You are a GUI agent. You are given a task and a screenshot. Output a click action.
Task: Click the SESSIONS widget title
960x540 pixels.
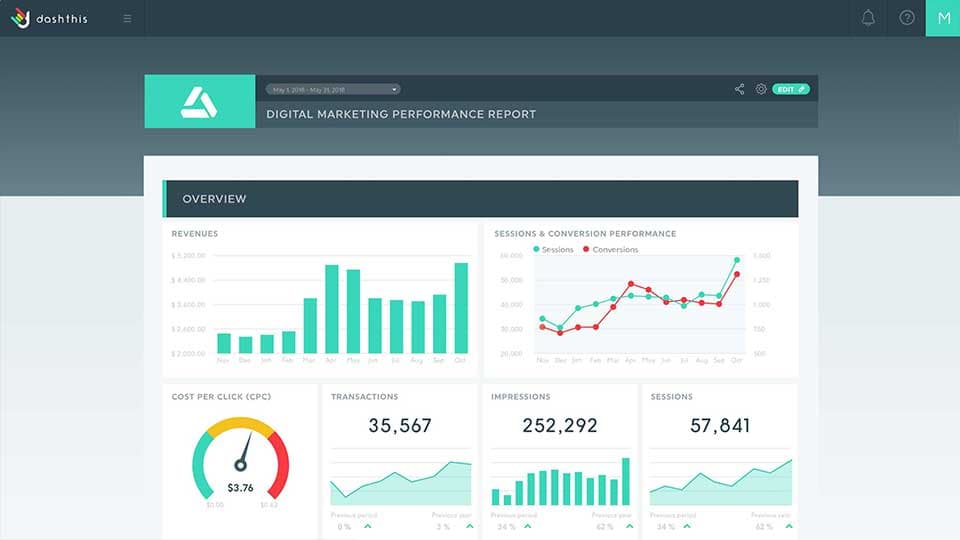672,397
